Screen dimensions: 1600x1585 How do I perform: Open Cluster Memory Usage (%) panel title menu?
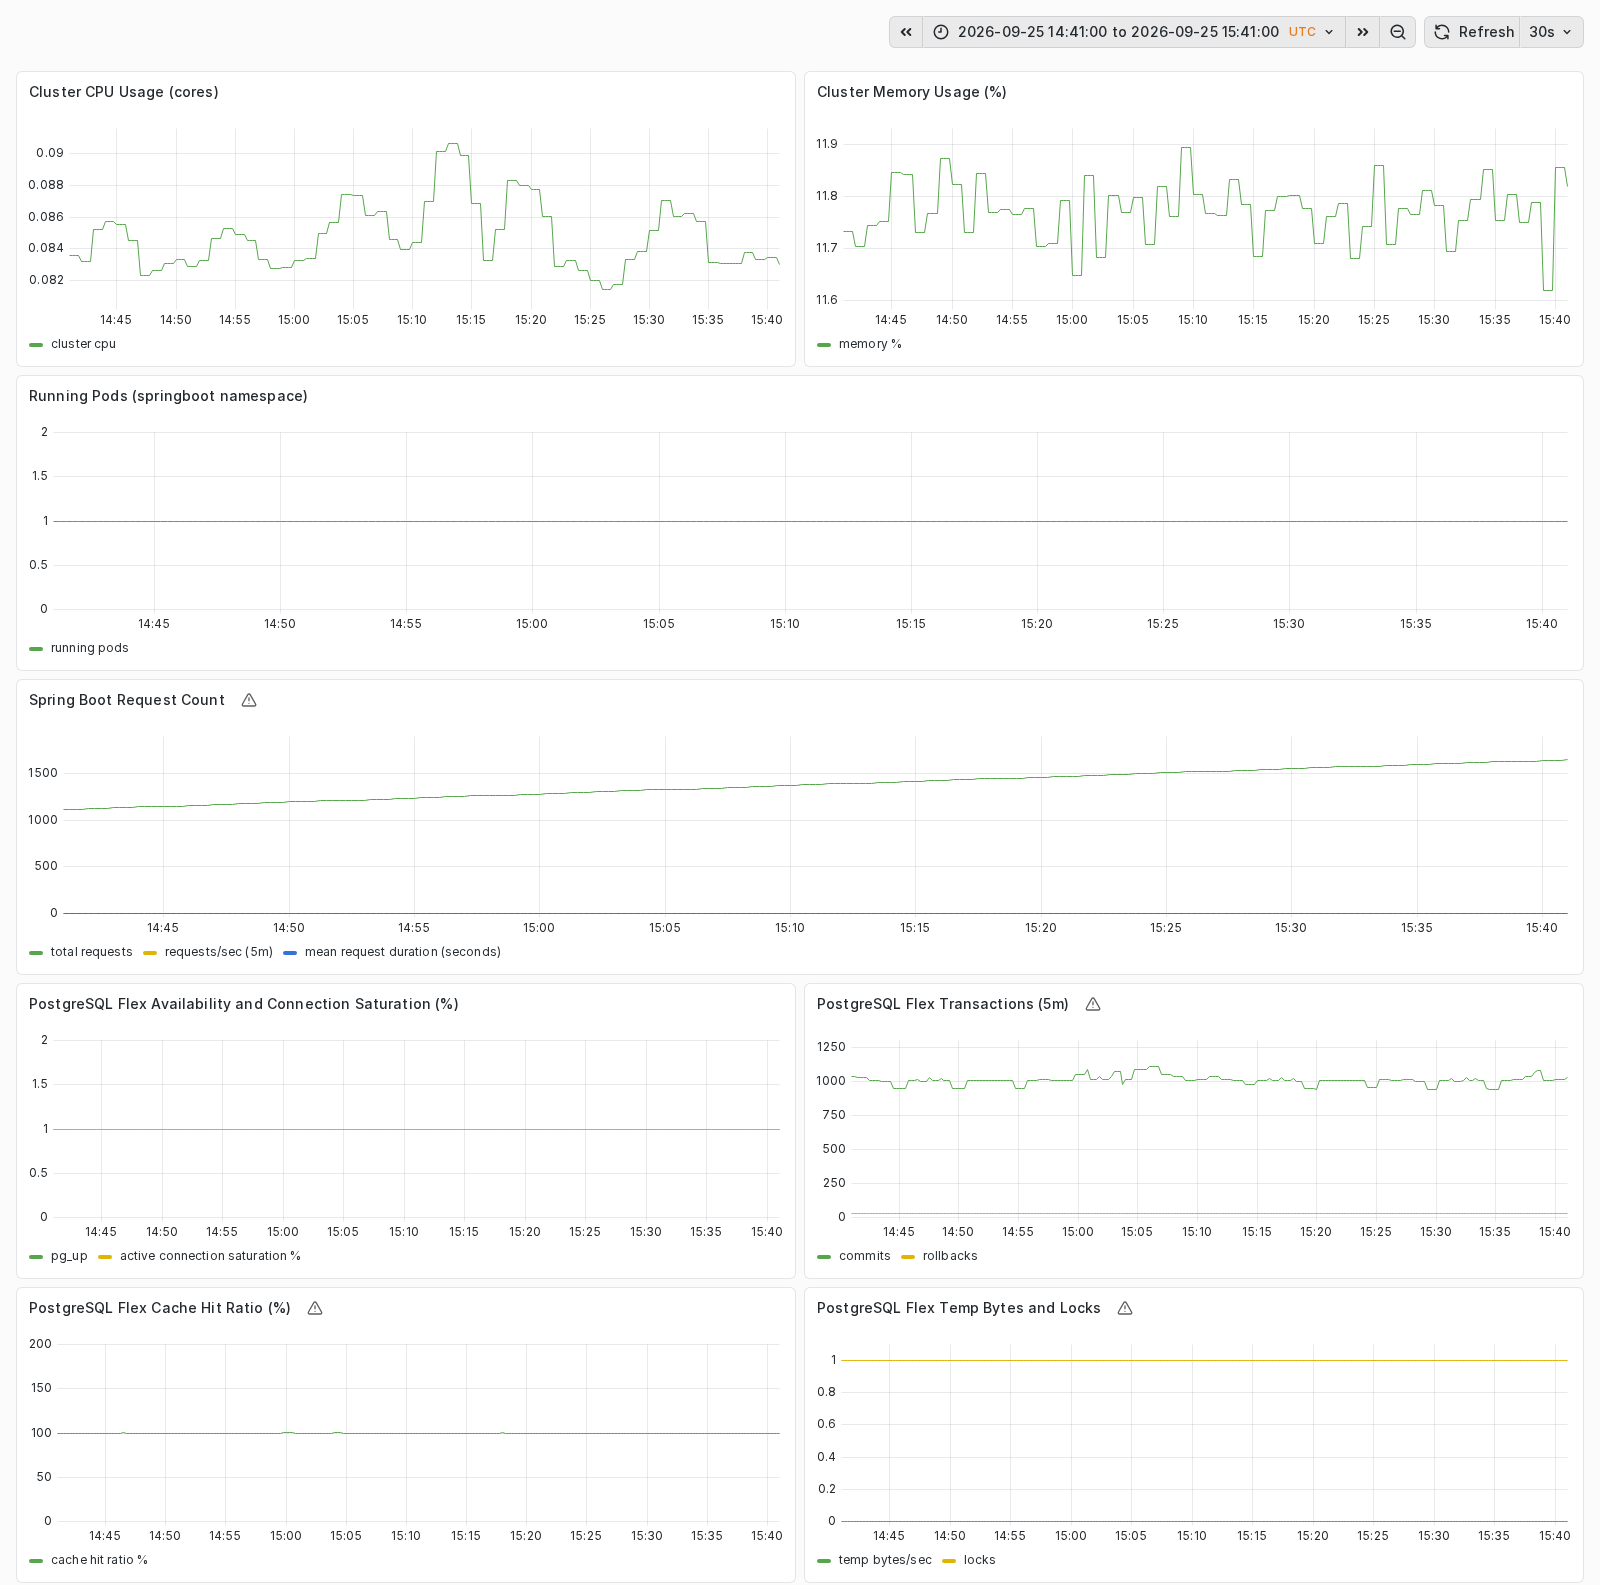(911, 92)
